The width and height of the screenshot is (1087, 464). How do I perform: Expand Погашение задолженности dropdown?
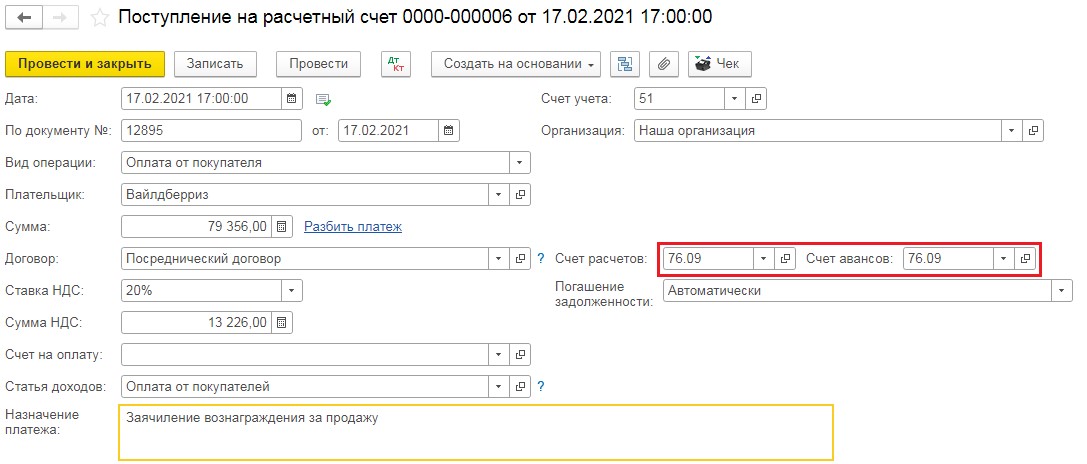click(x=1062, y=291)
